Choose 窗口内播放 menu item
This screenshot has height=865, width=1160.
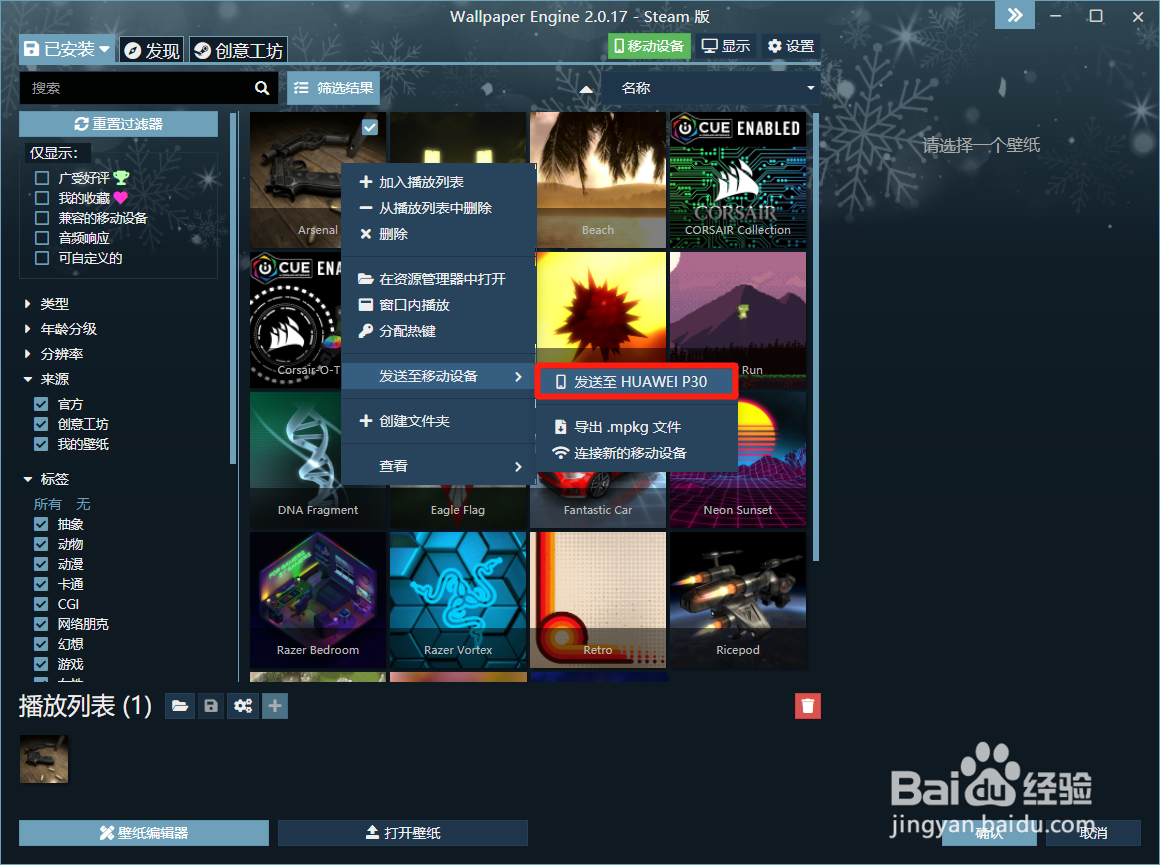[438, 305]
